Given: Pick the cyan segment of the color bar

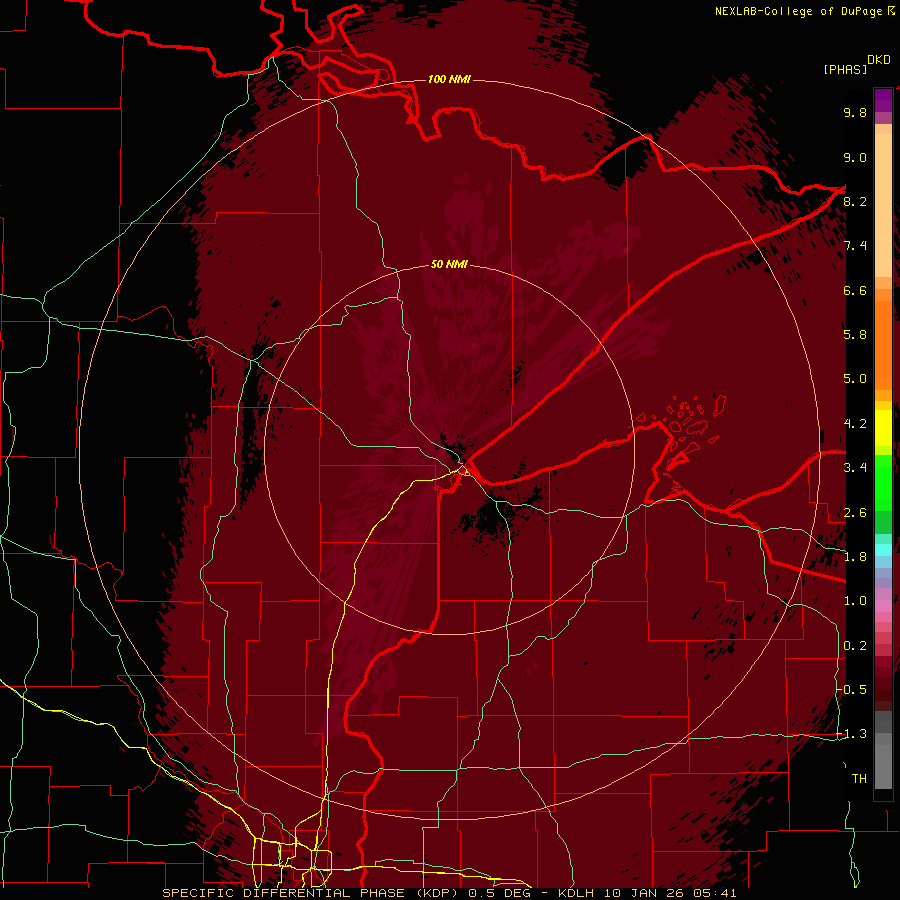Looking at the screenshot, I should coord(883,550).
